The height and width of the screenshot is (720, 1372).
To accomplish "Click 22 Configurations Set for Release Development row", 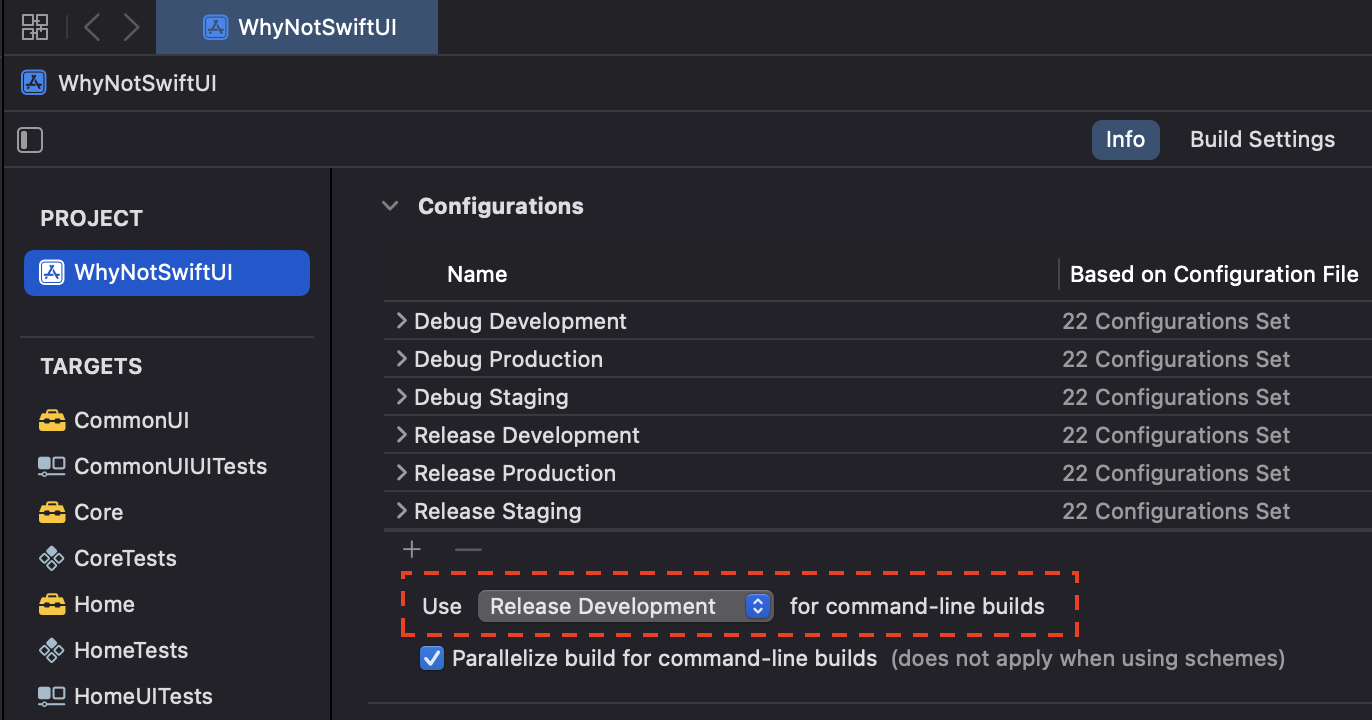I will tap(1176, 435).
